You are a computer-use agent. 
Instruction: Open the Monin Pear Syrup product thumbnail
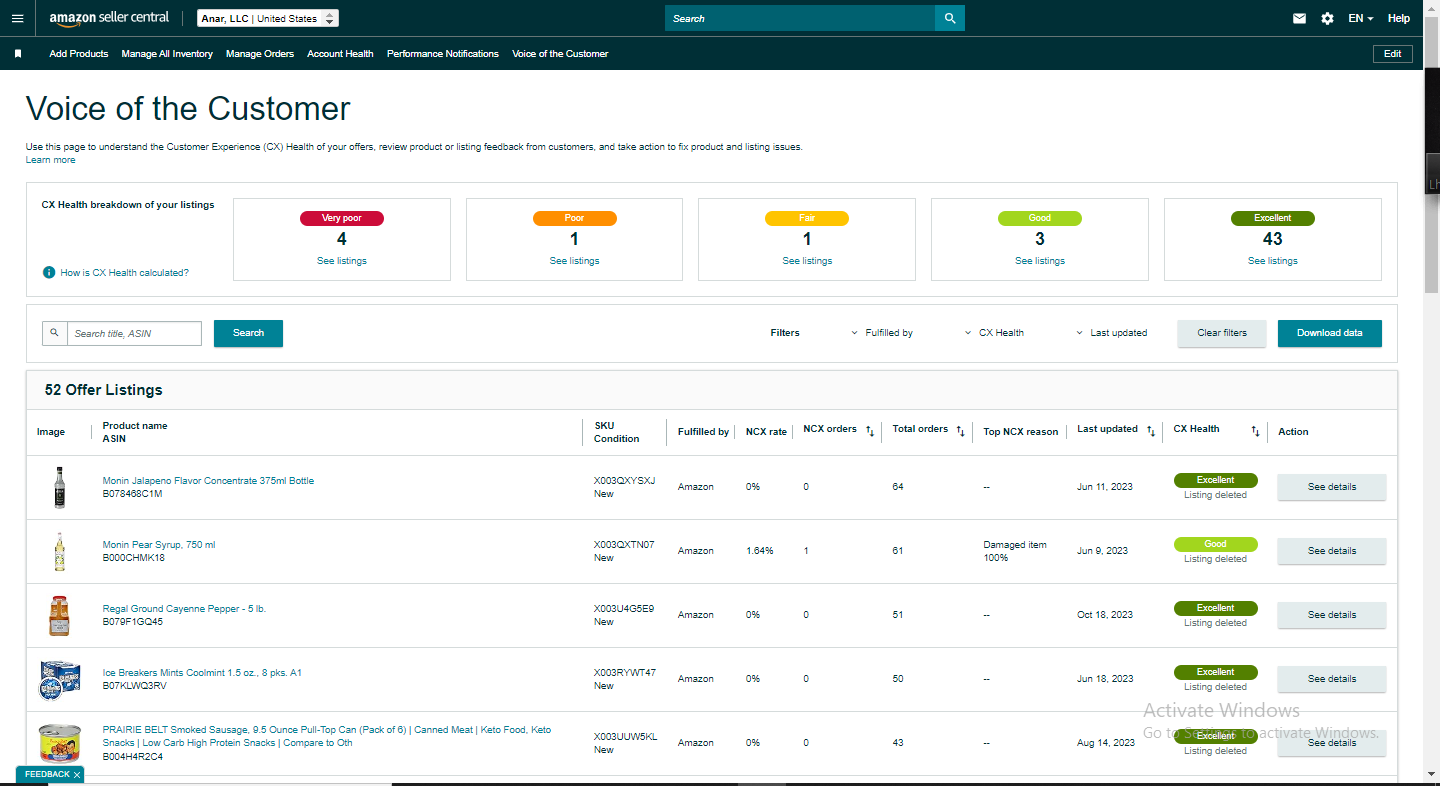tap(60, 552)
